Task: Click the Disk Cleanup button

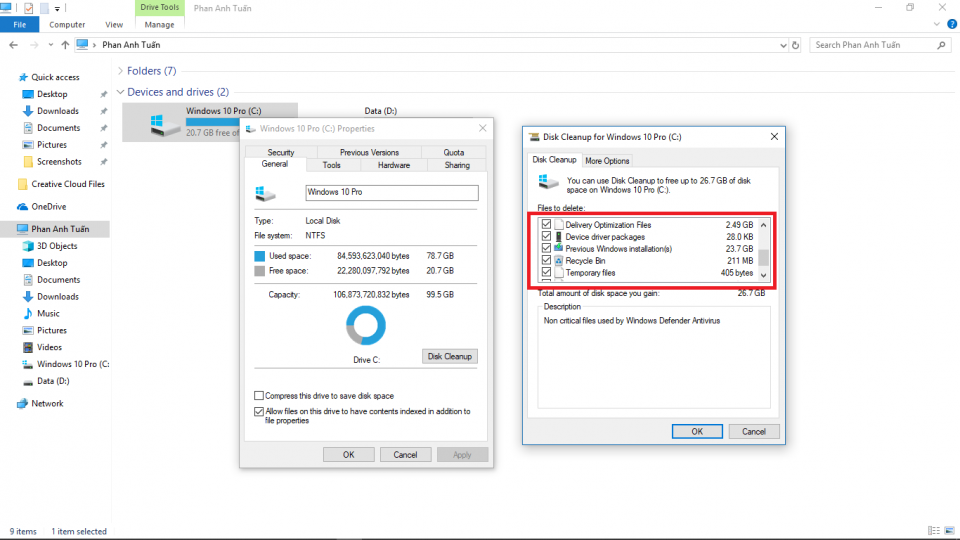Action: coord(449,356)
